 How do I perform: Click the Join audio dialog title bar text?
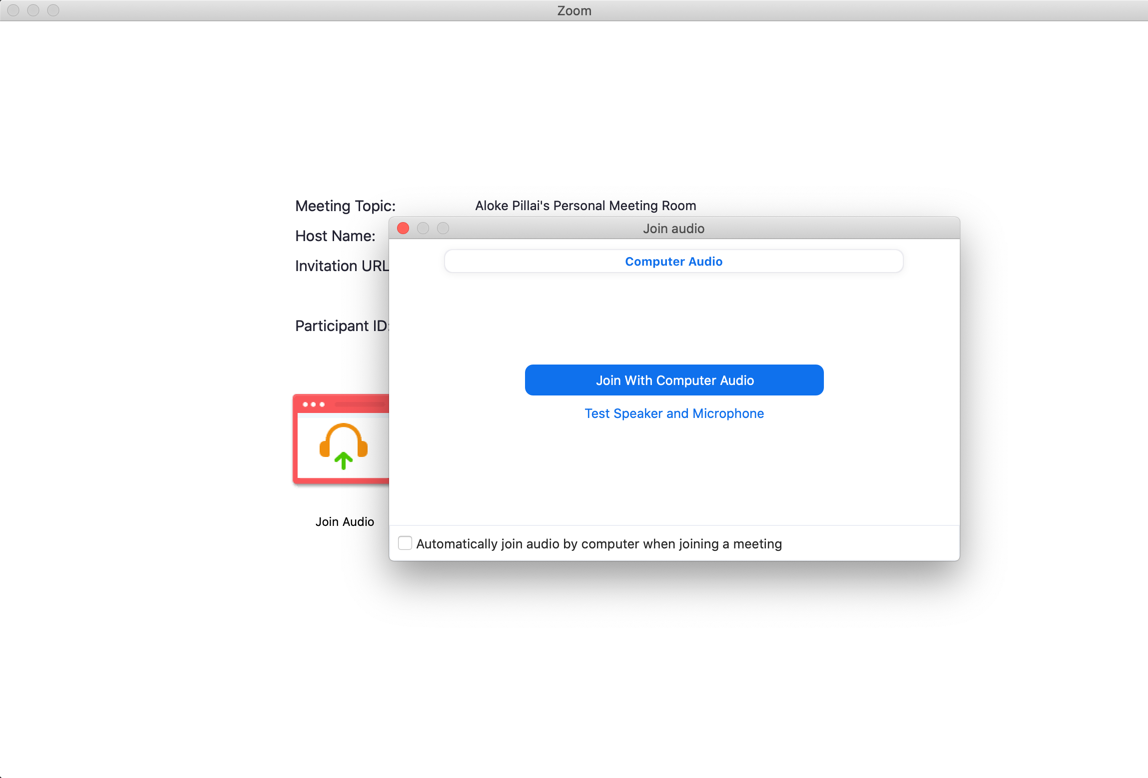(x=674, y=228)
